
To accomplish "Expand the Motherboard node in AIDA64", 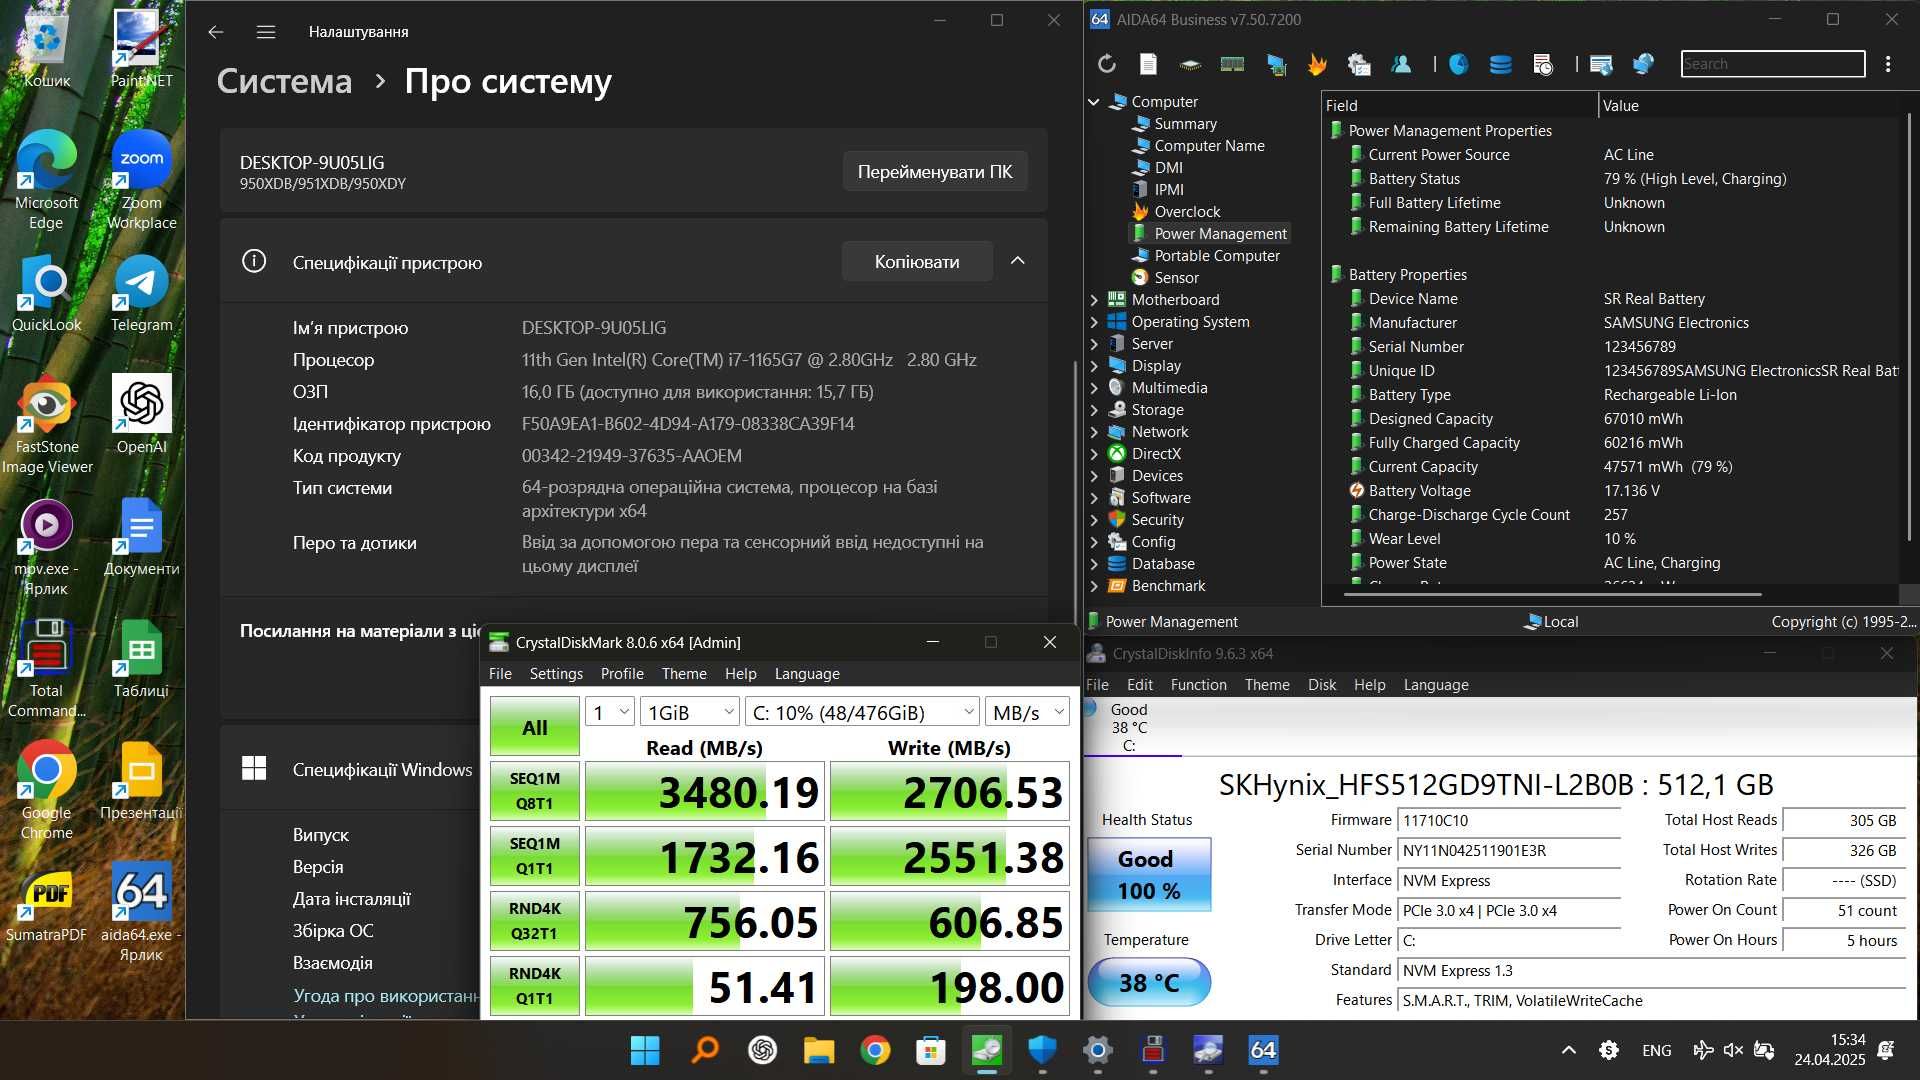I will click(x=1094, y=300).
